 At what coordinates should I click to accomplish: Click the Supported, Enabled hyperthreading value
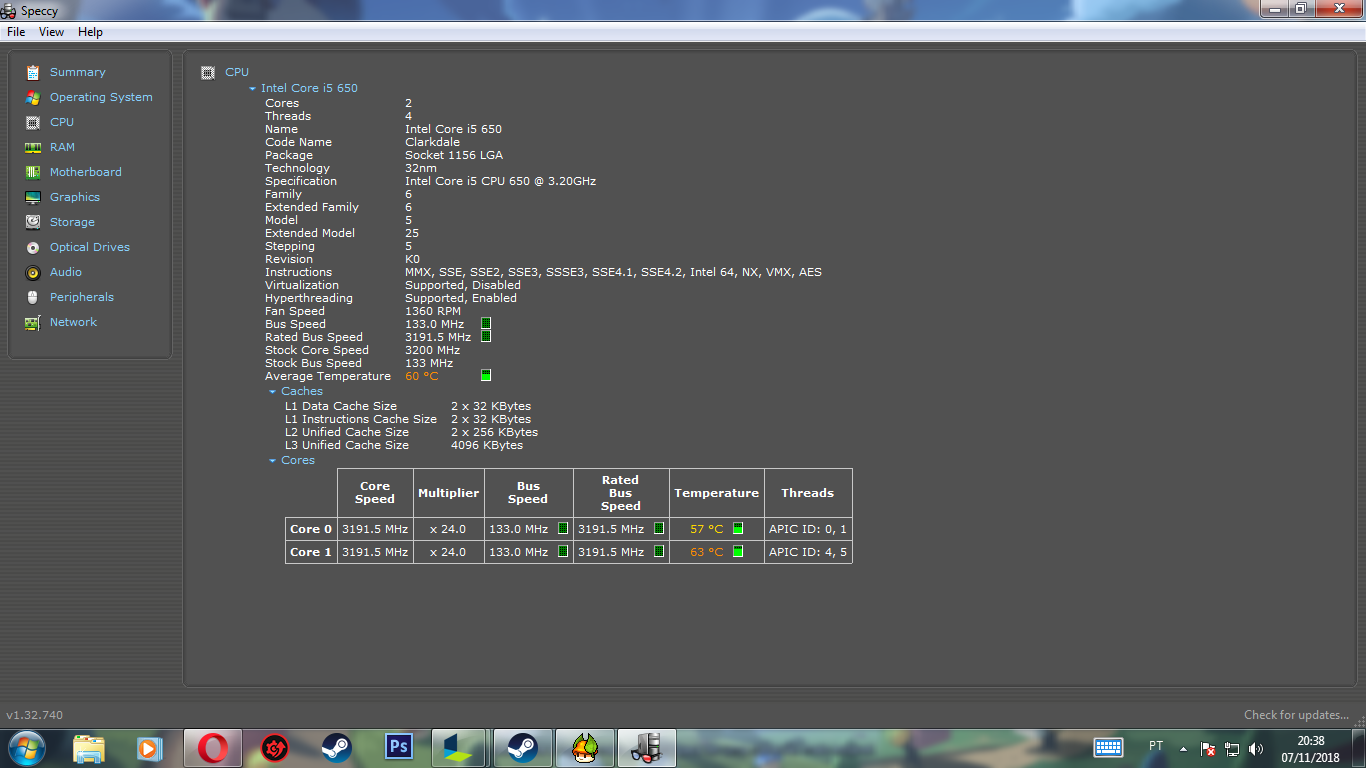click(461, 298)
